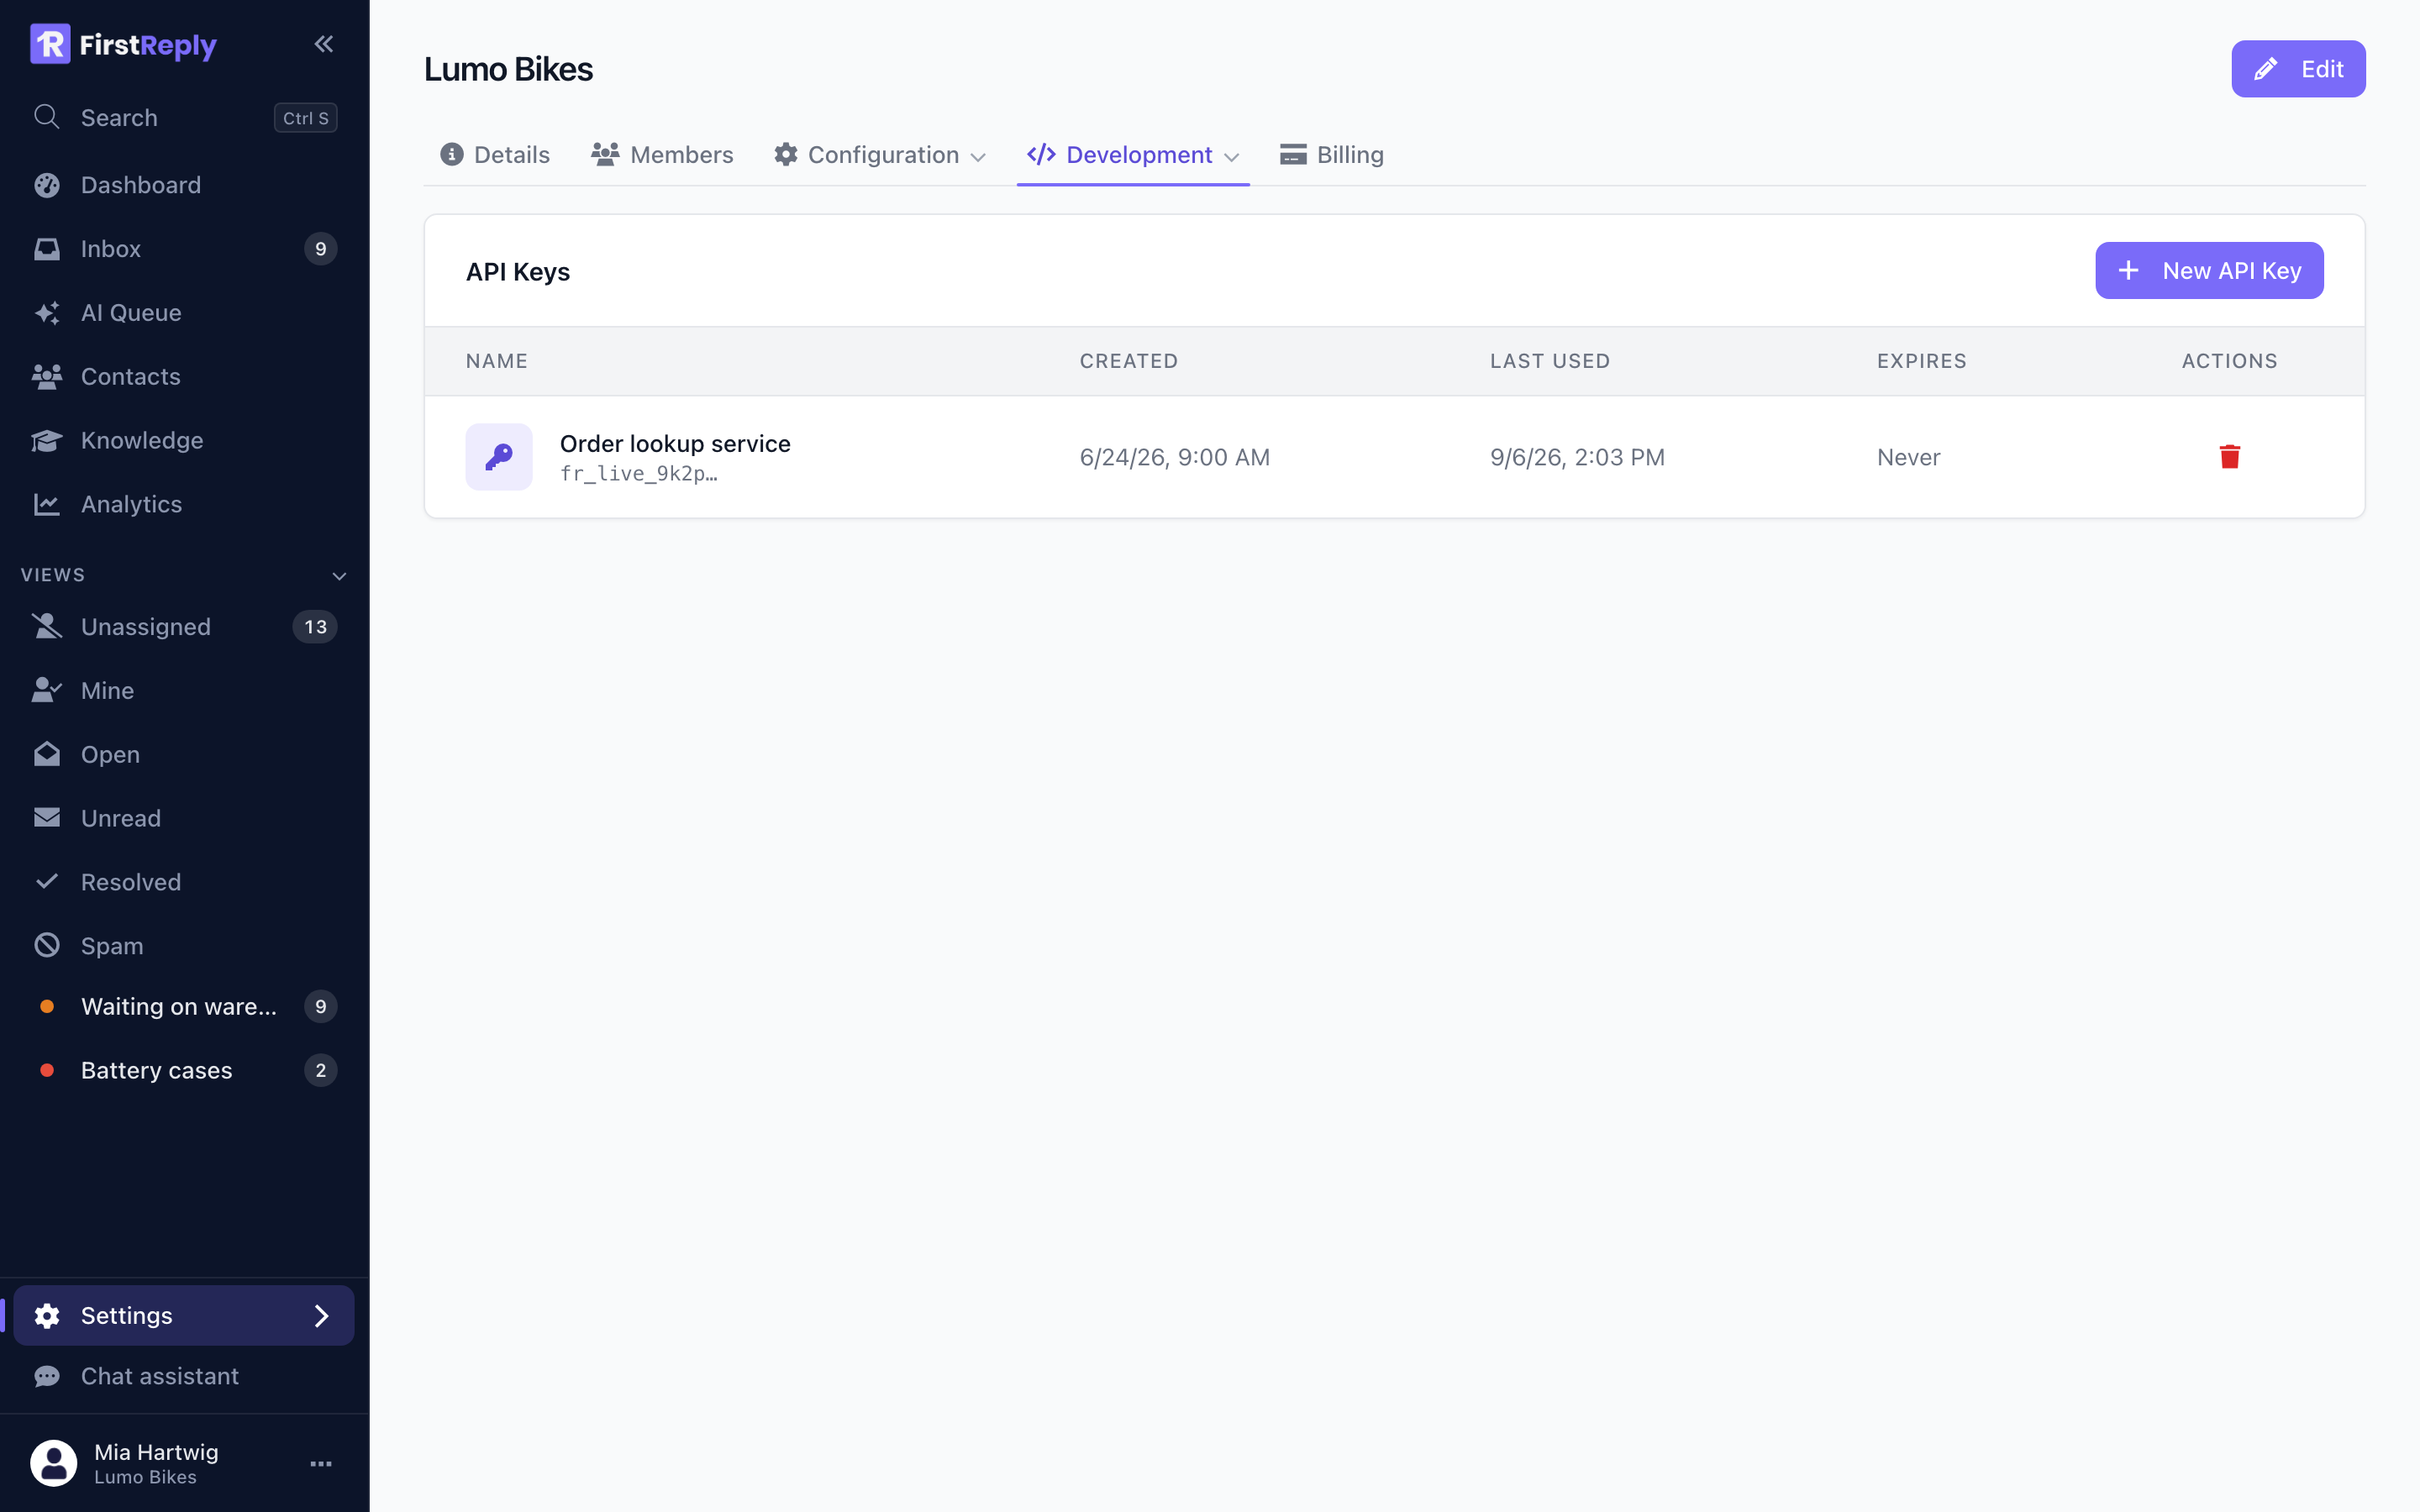Click the Never expires value
2420x1512 pixels.
pyautogui.click(x=1909, y=457)
